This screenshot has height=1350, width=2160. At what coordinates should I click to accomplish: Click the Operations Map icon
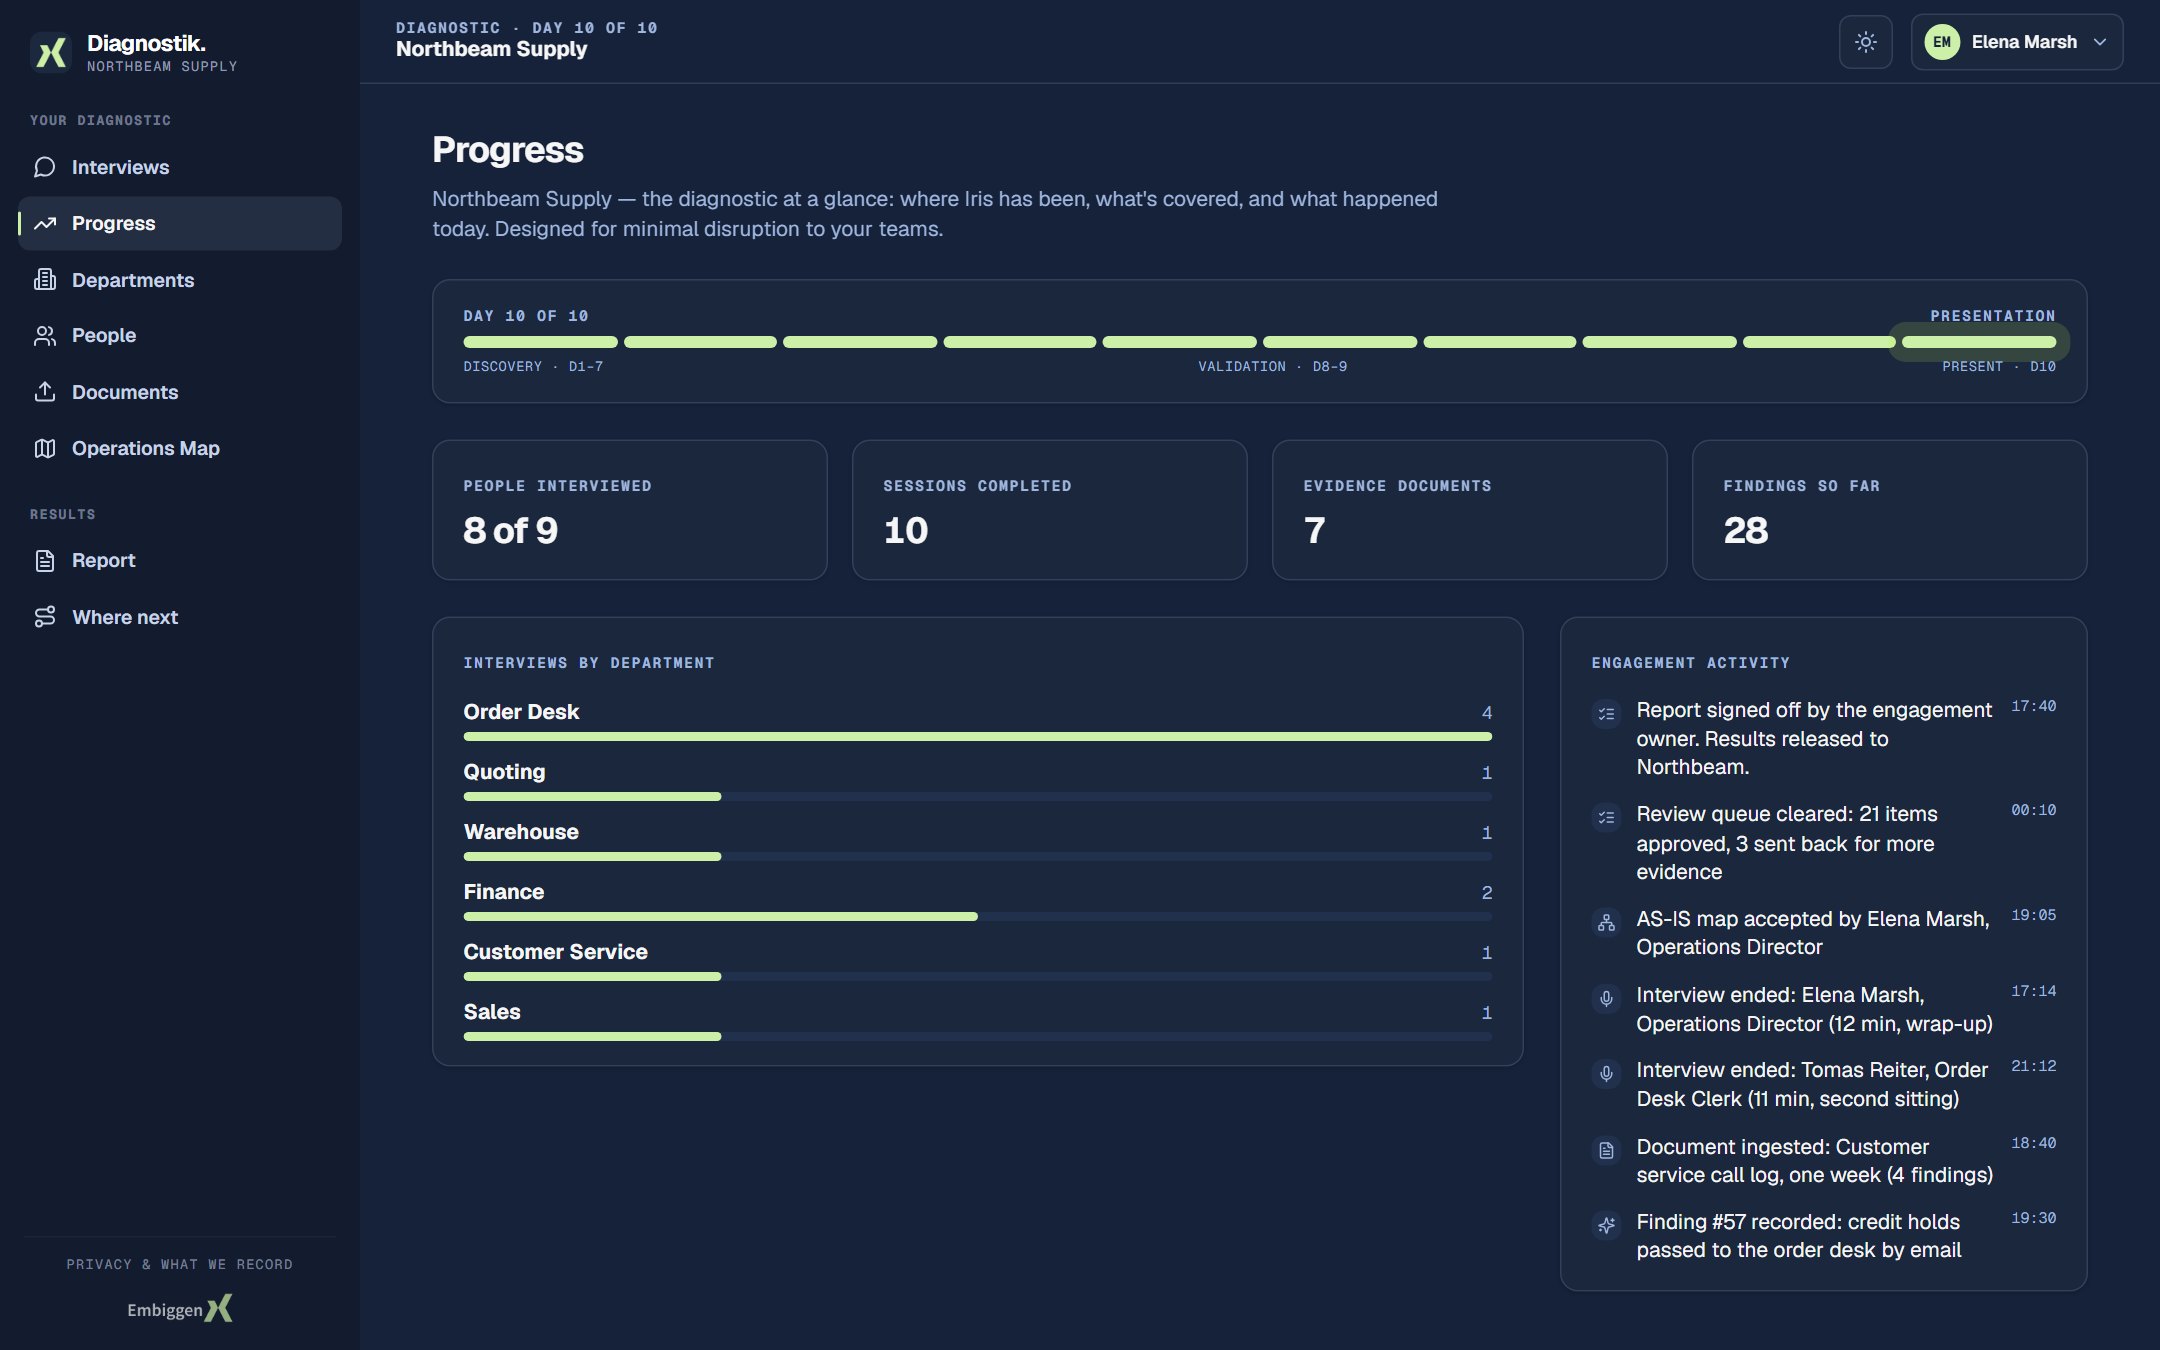[x=45, y=448]
